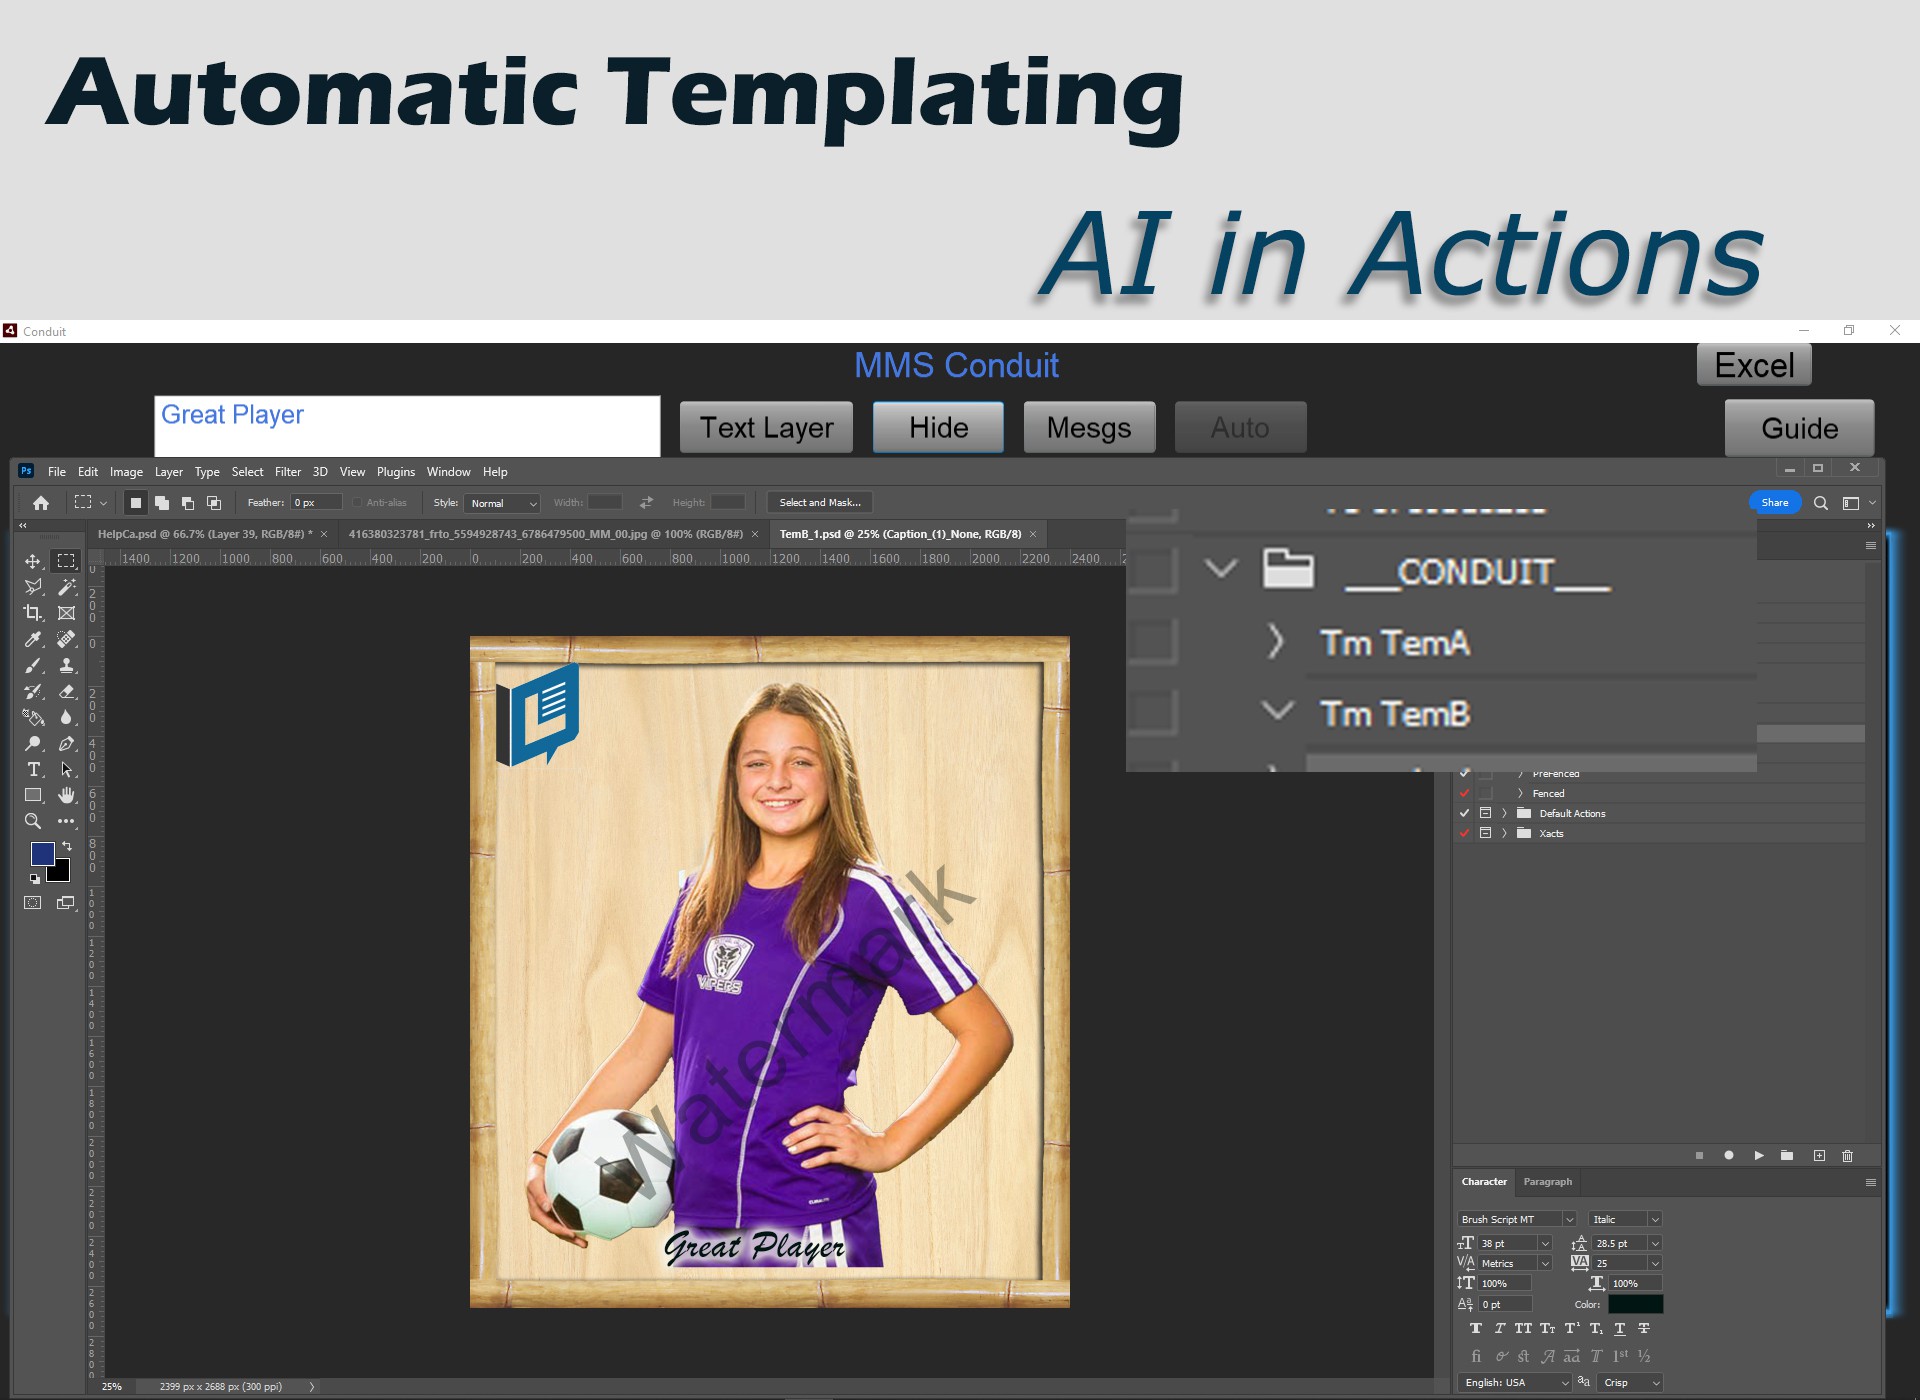The width and height of the screenshot is (1920, 1400).
Task: Select the Brush tool
Action: pos(33,665)
